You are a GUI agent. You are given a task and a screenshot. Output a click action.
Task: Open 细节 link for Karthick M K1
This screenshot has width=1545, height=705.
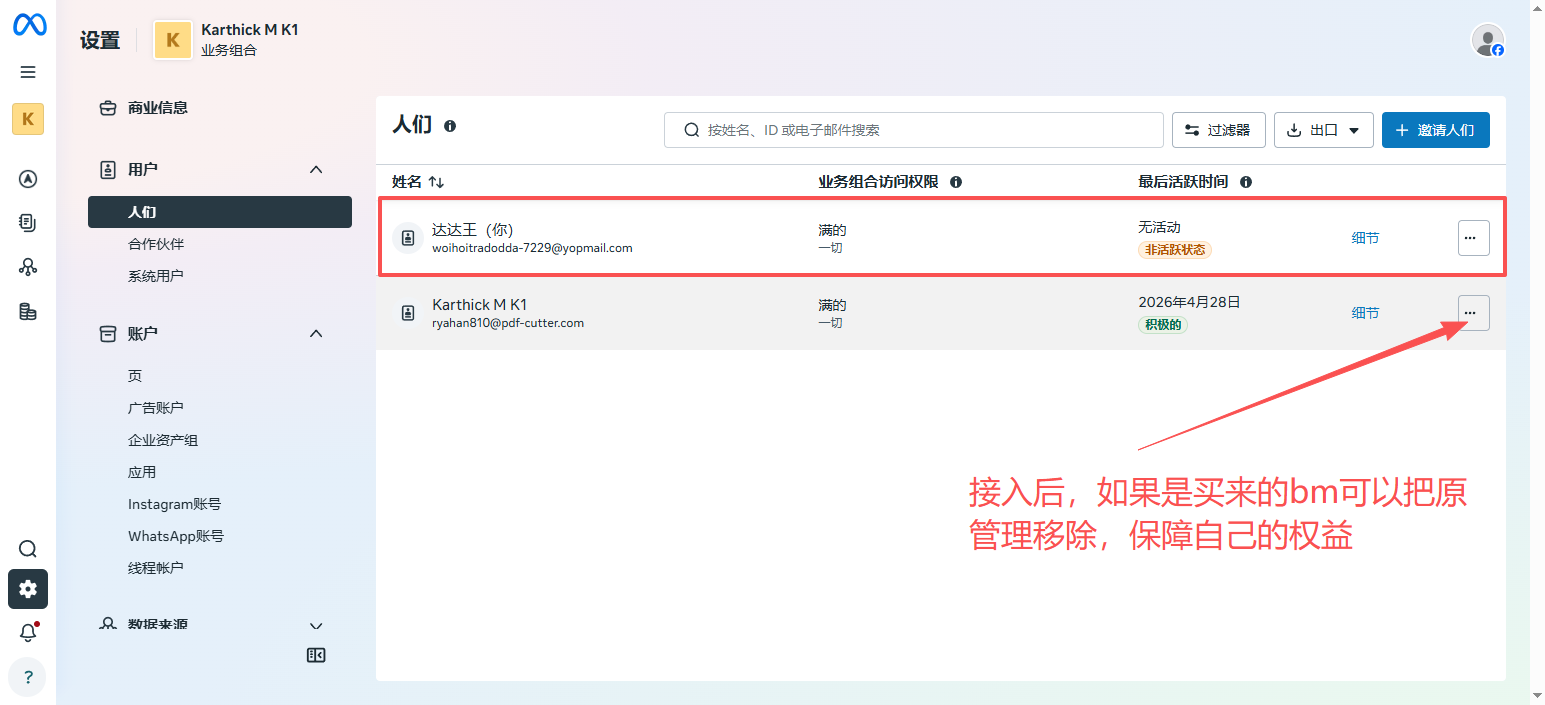pos(1365,313)
